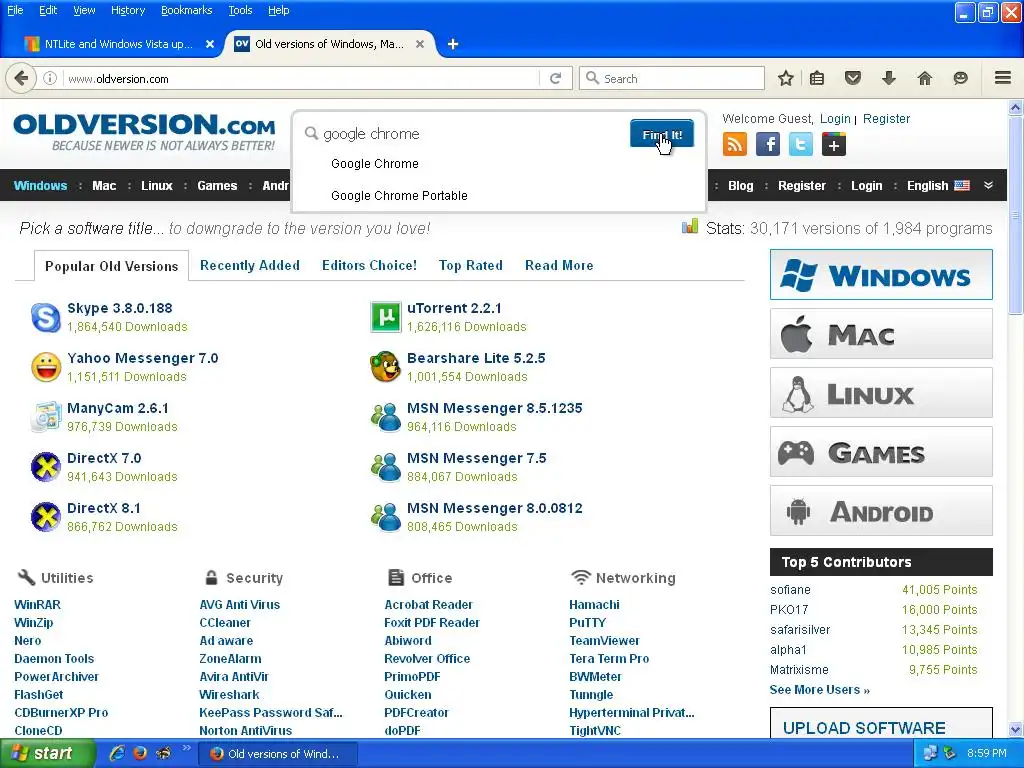Open the downloads arrow icon
Screen dimensions: 1024x768
pyautogui.click(x=889, y=78)
